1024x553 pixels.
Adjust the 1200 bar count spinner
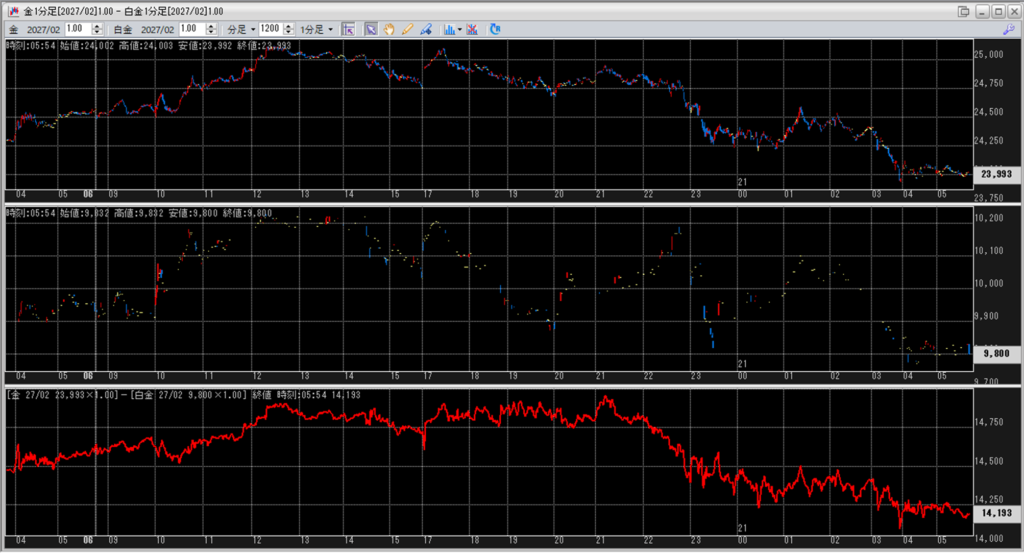tap(289, 29)
